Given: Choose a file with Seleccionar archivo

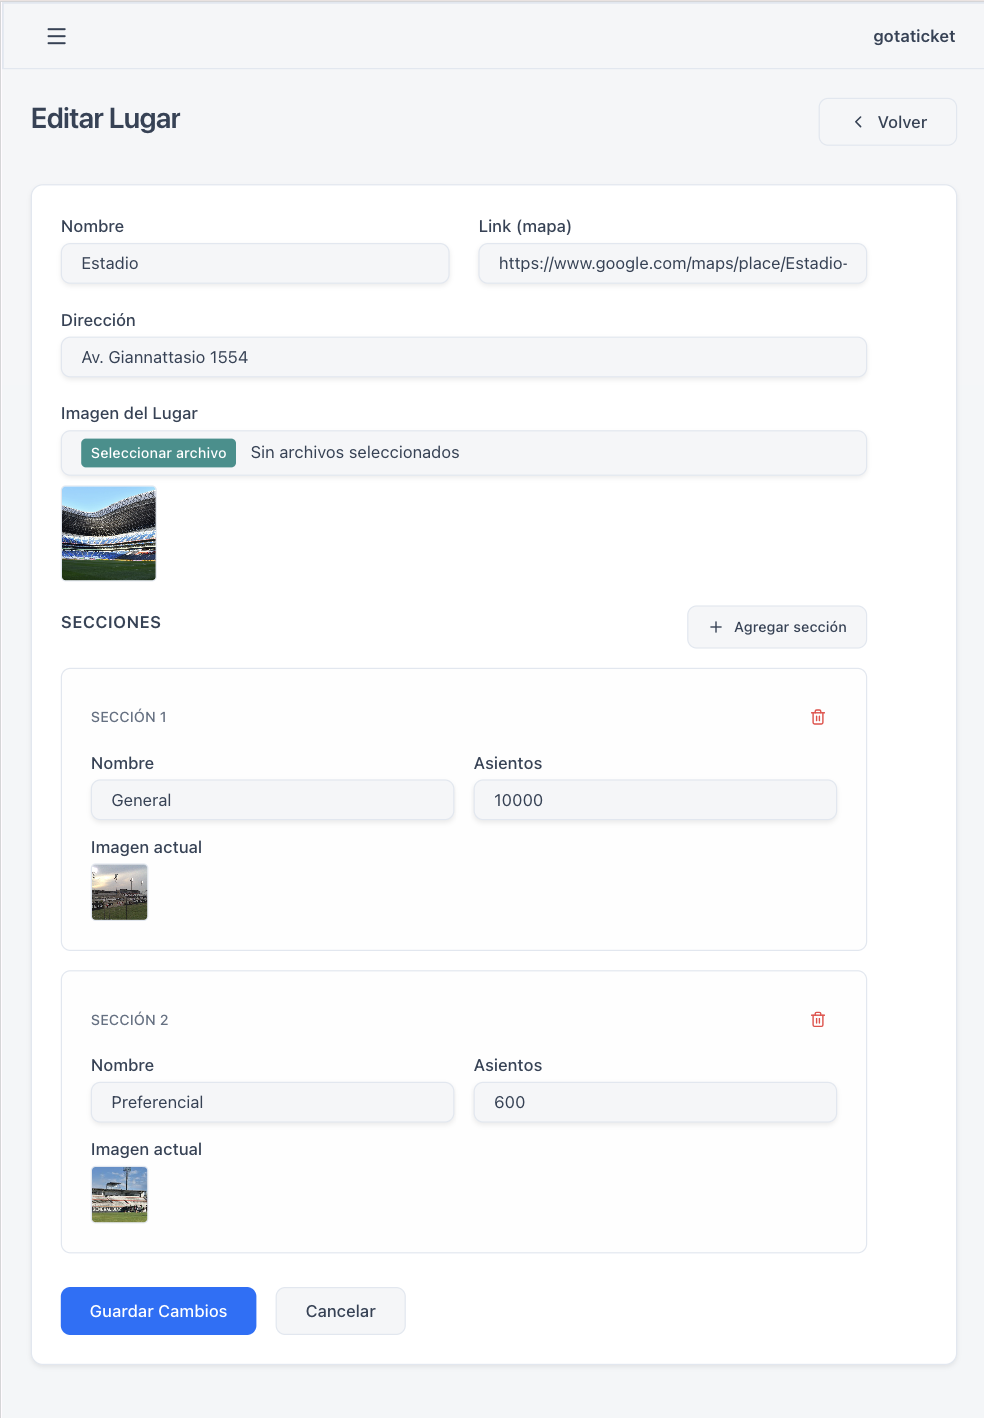Looking at the screenshot, I should pos(158,453).
